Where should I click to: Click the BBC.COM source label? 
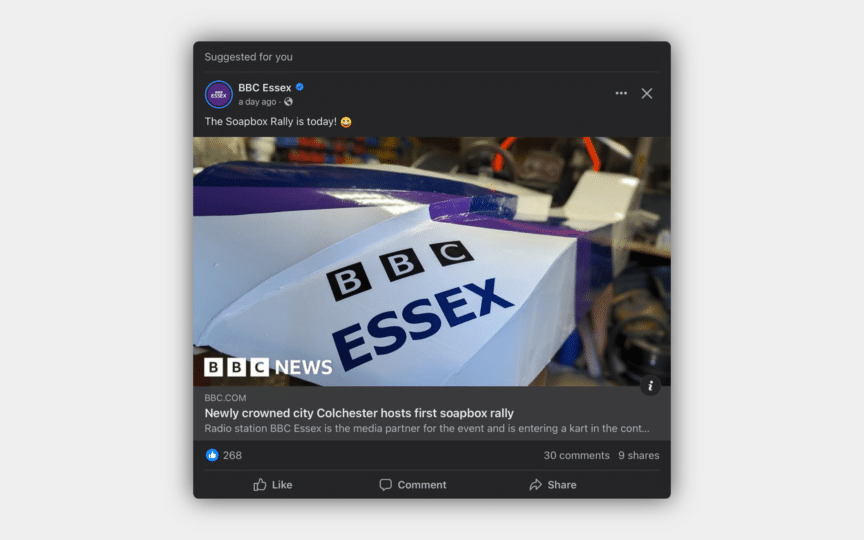click(225, 398)
